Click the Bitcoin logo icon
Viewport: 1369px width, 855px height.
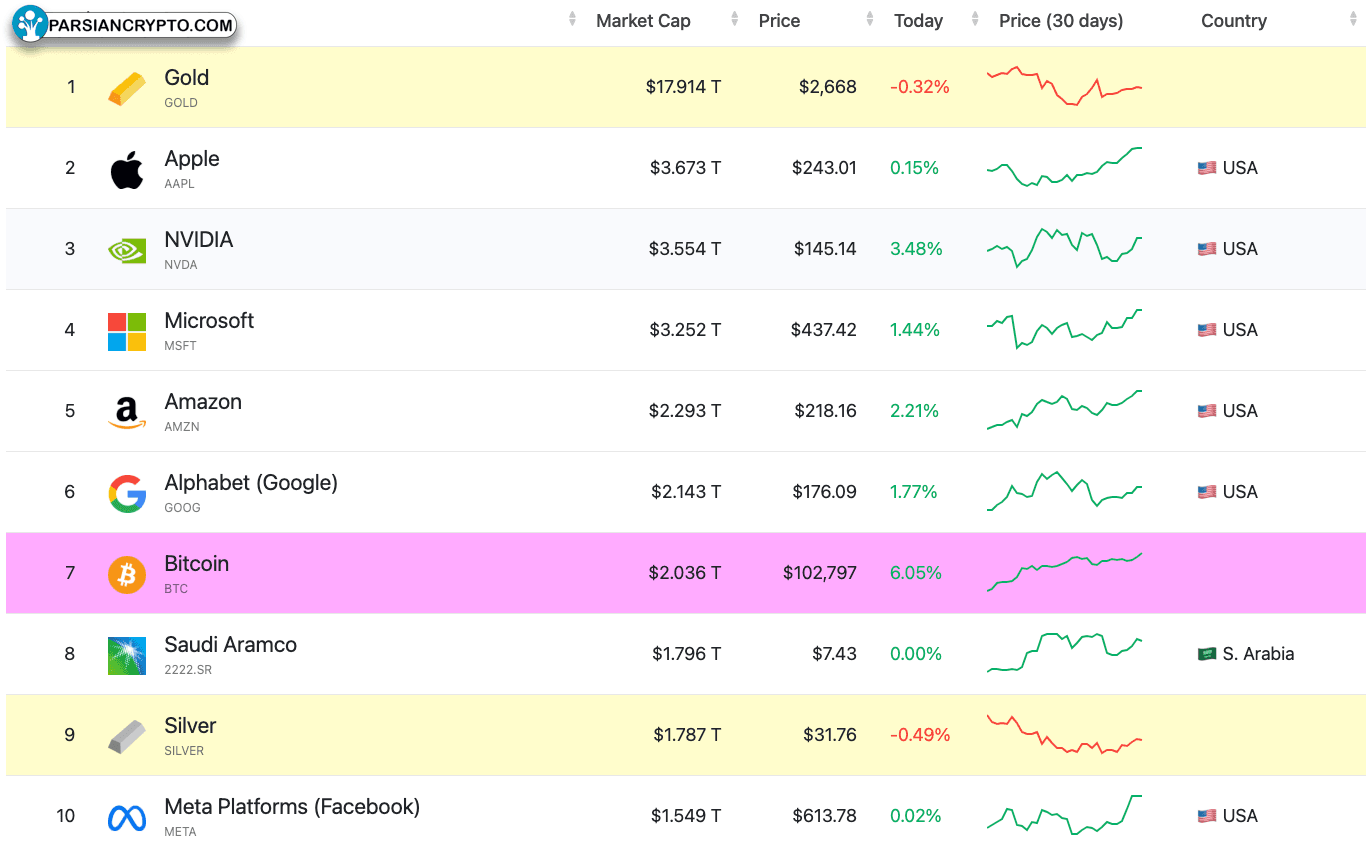[x=127, y=574]
